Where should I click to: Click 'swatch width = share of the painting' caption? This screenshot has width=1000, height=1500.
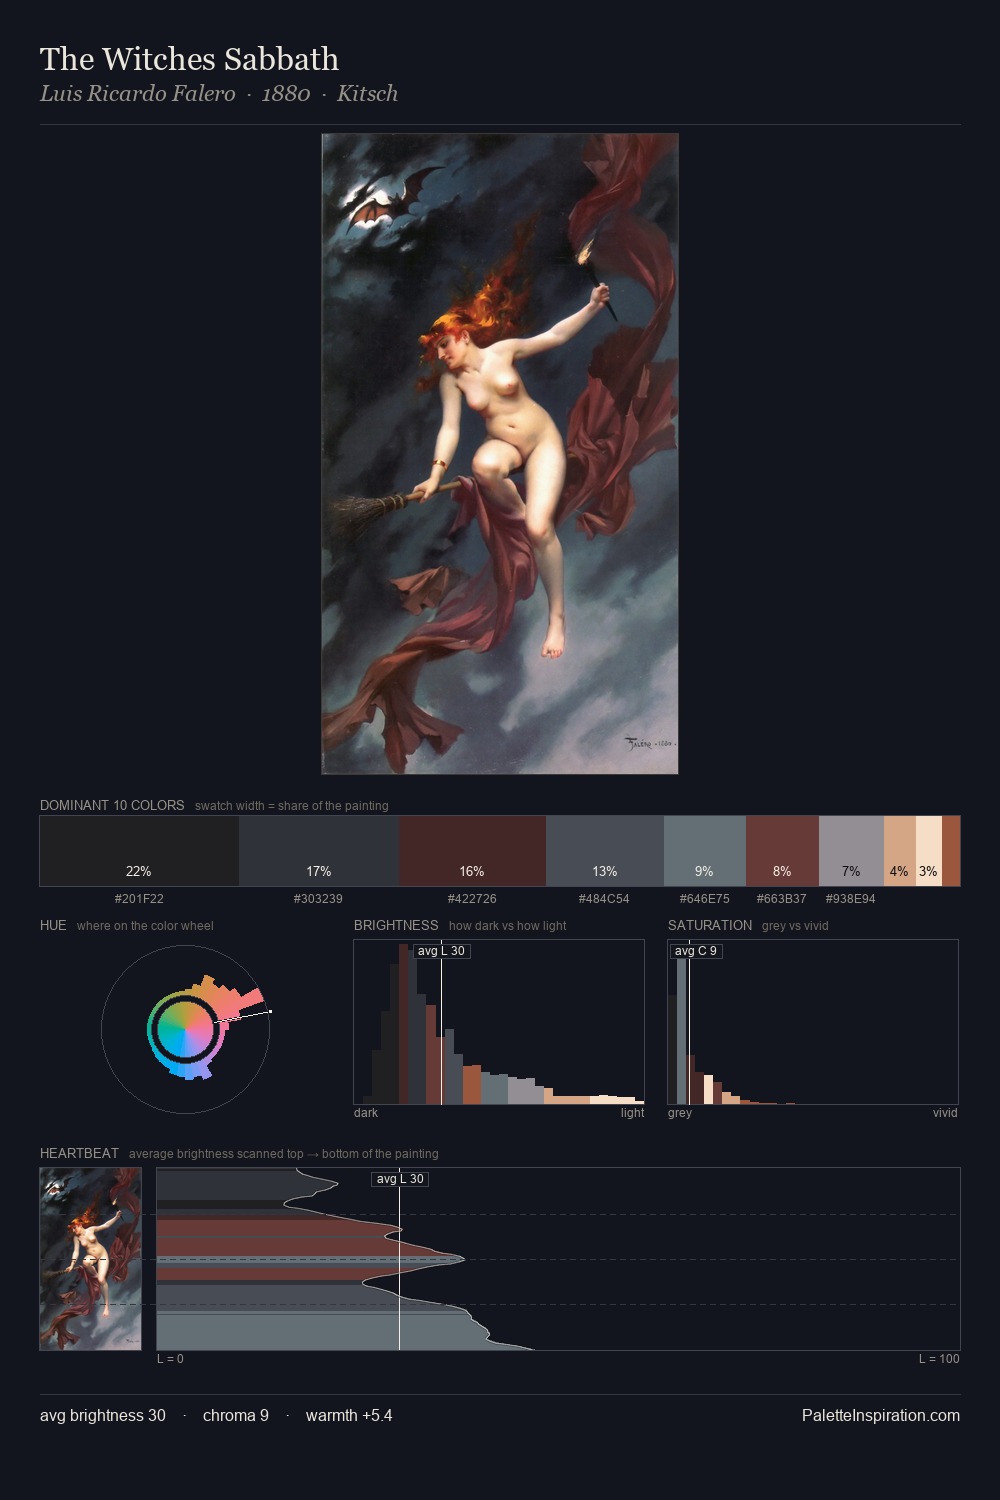(292, 806)
